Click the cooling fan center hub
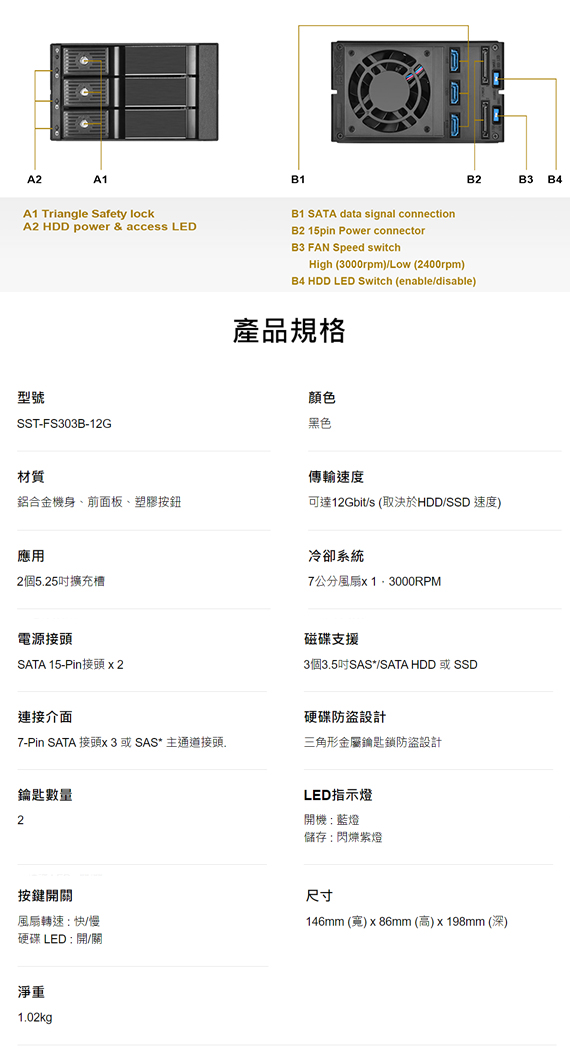The width and height of the screenshot is (570, 1048). 390,92
